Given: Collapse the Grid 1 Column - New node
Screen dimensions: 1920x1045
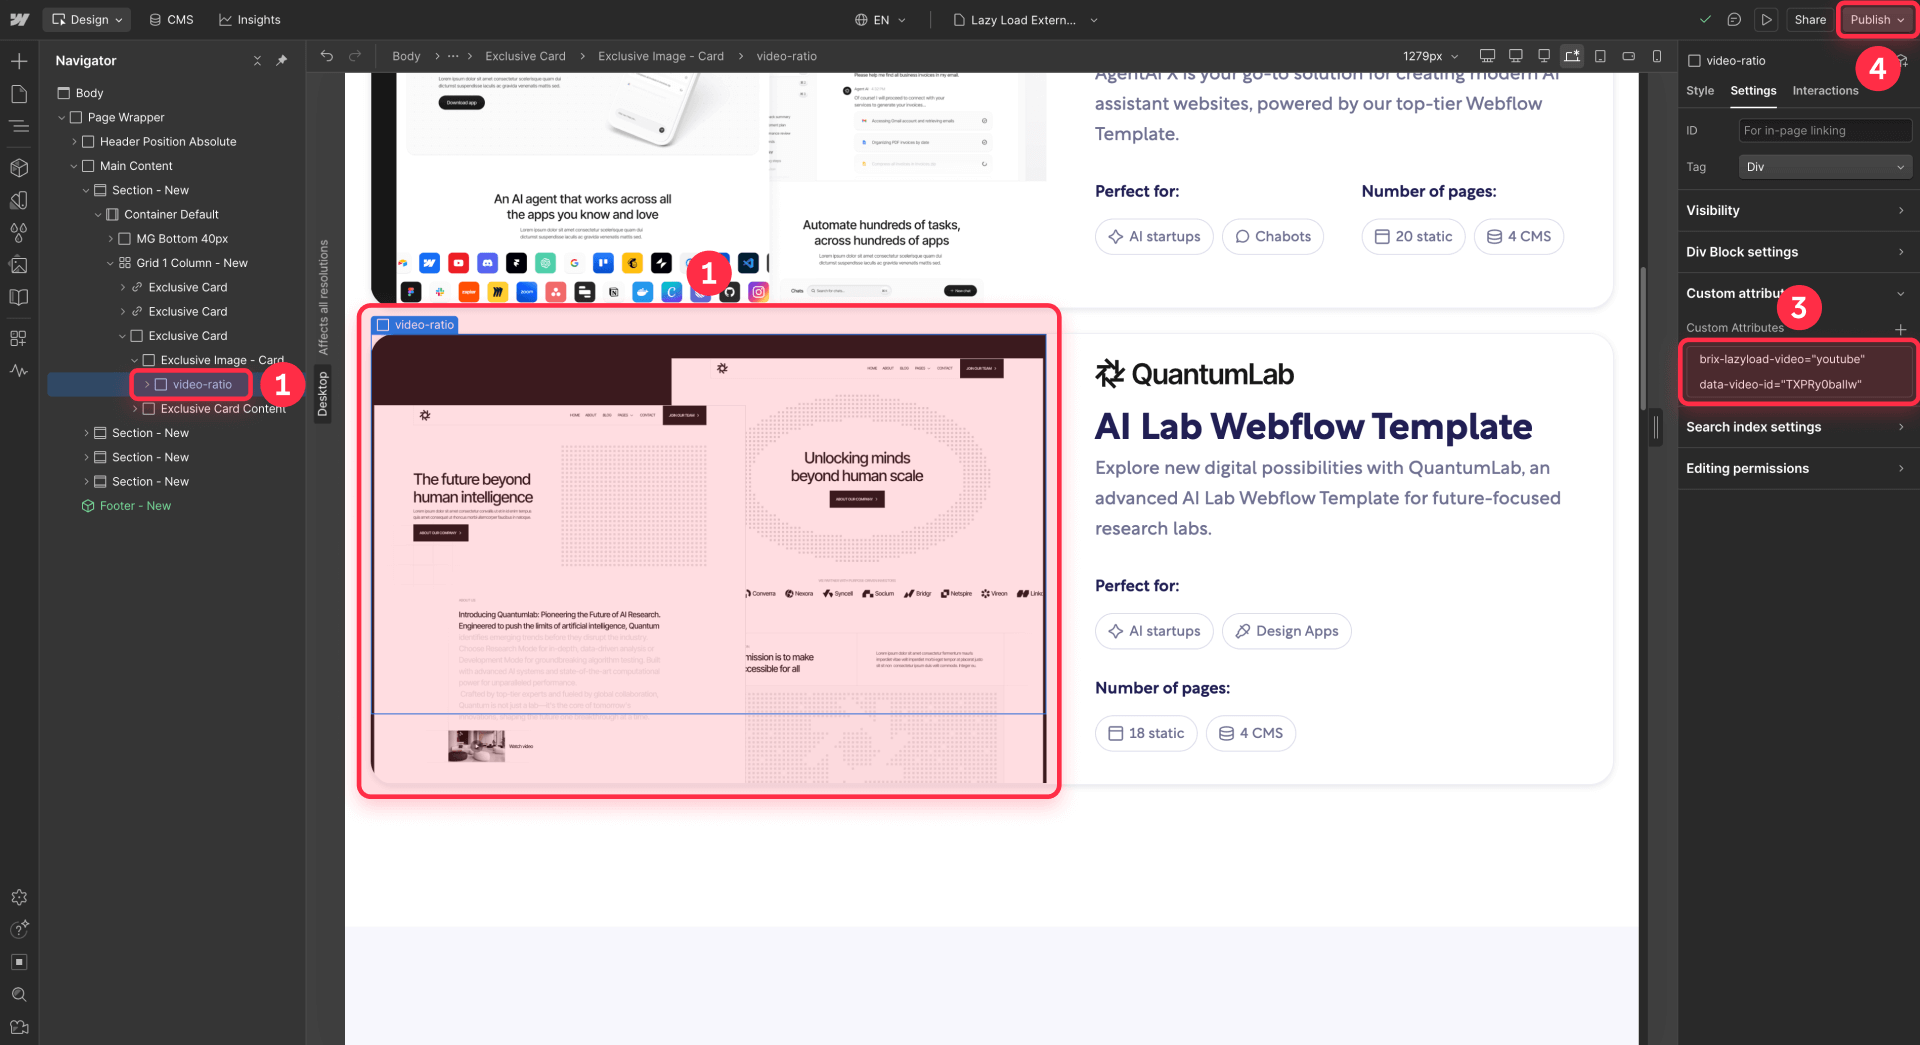Looking at the screenshot, I should click(110, 263).
